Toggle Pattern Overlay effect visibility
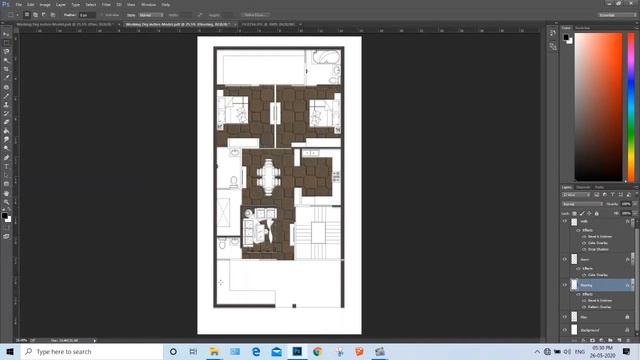Viewport: 640px width, 360px height. point(584,307)
